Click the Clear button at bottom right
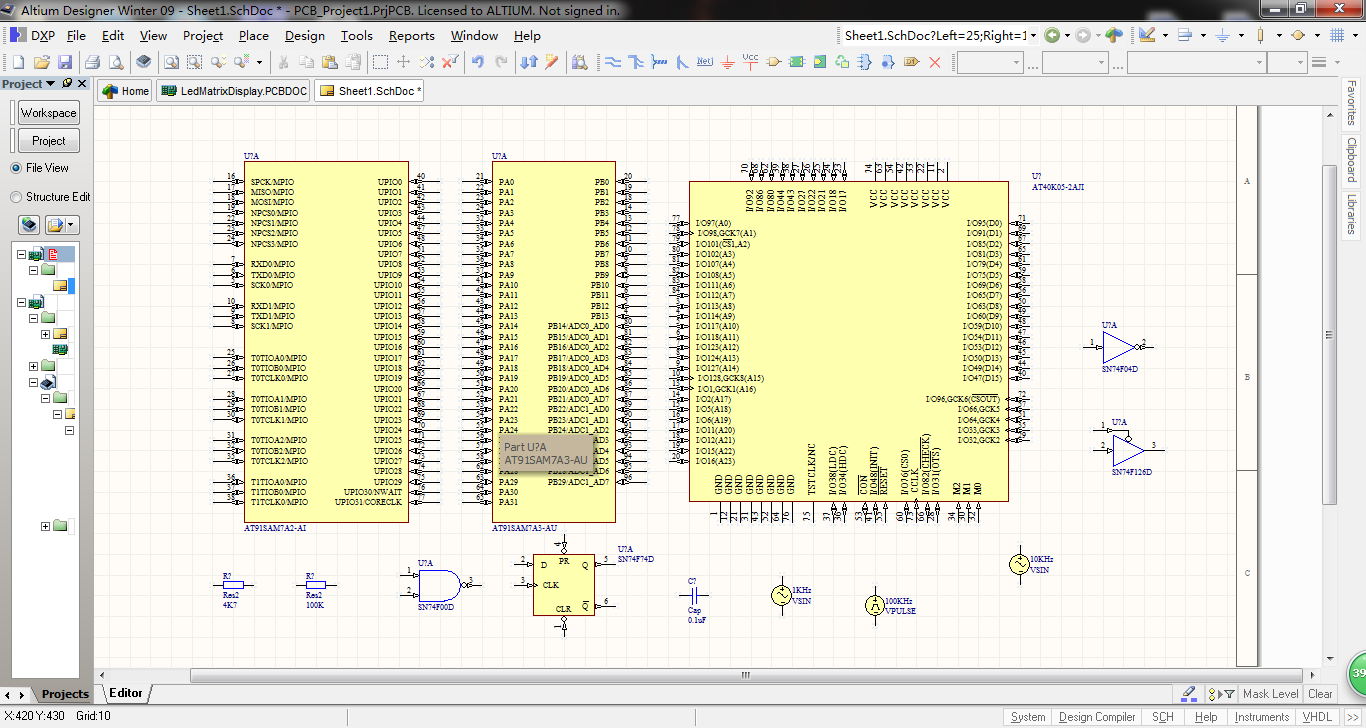Image resolution: width=1366 pixels, height=728 pixels. click(1320, 694)
